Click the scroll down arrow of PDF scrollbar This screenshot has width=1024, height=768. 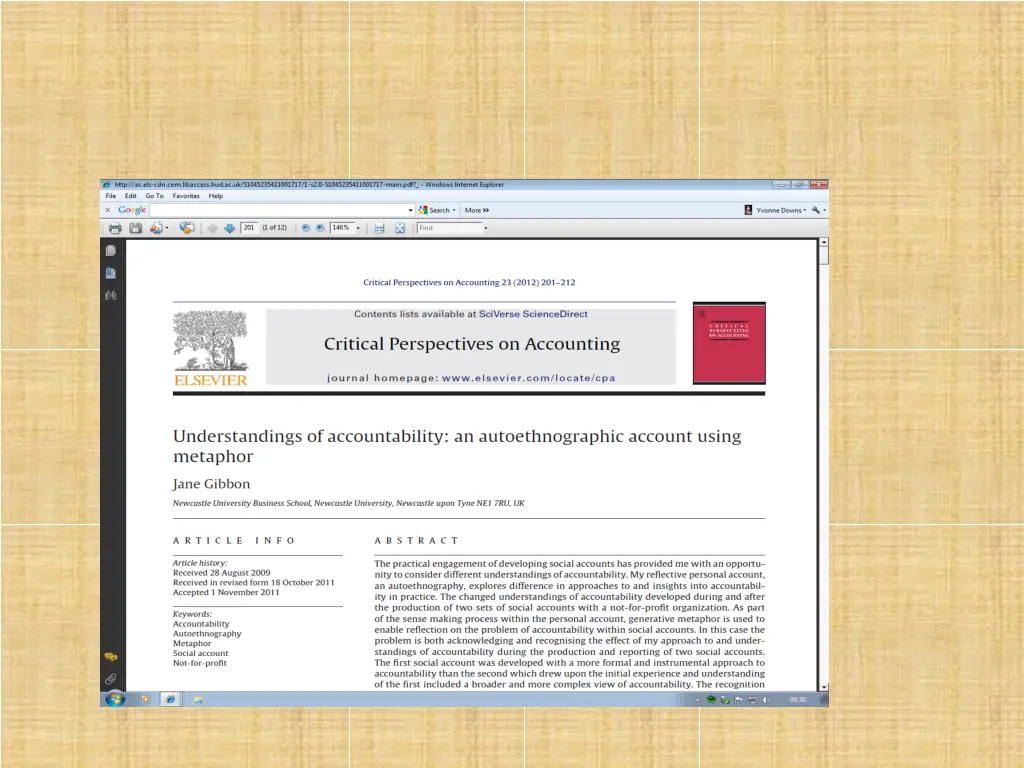tap(824, 686)
